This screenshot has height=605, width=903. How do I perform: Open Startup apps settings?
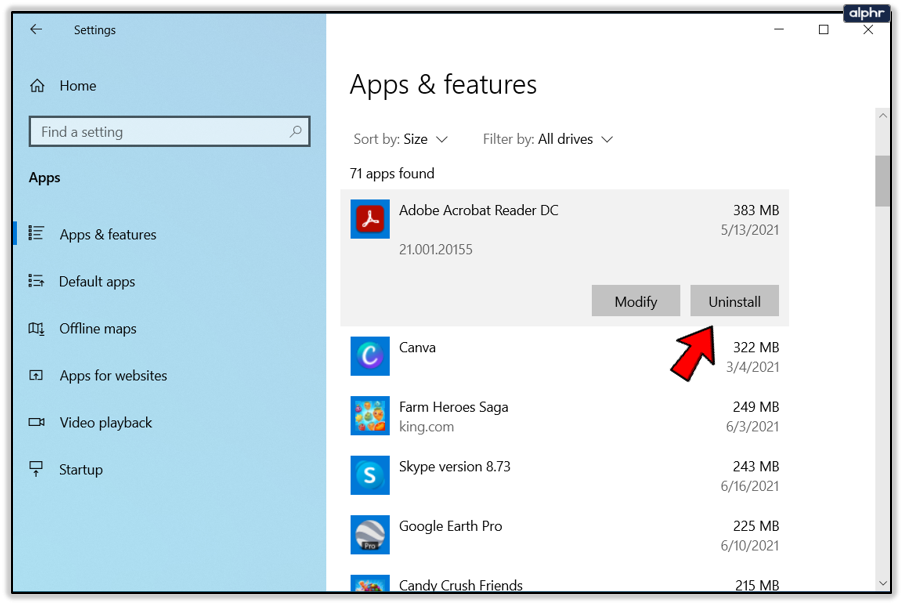(x=81, y=470)
